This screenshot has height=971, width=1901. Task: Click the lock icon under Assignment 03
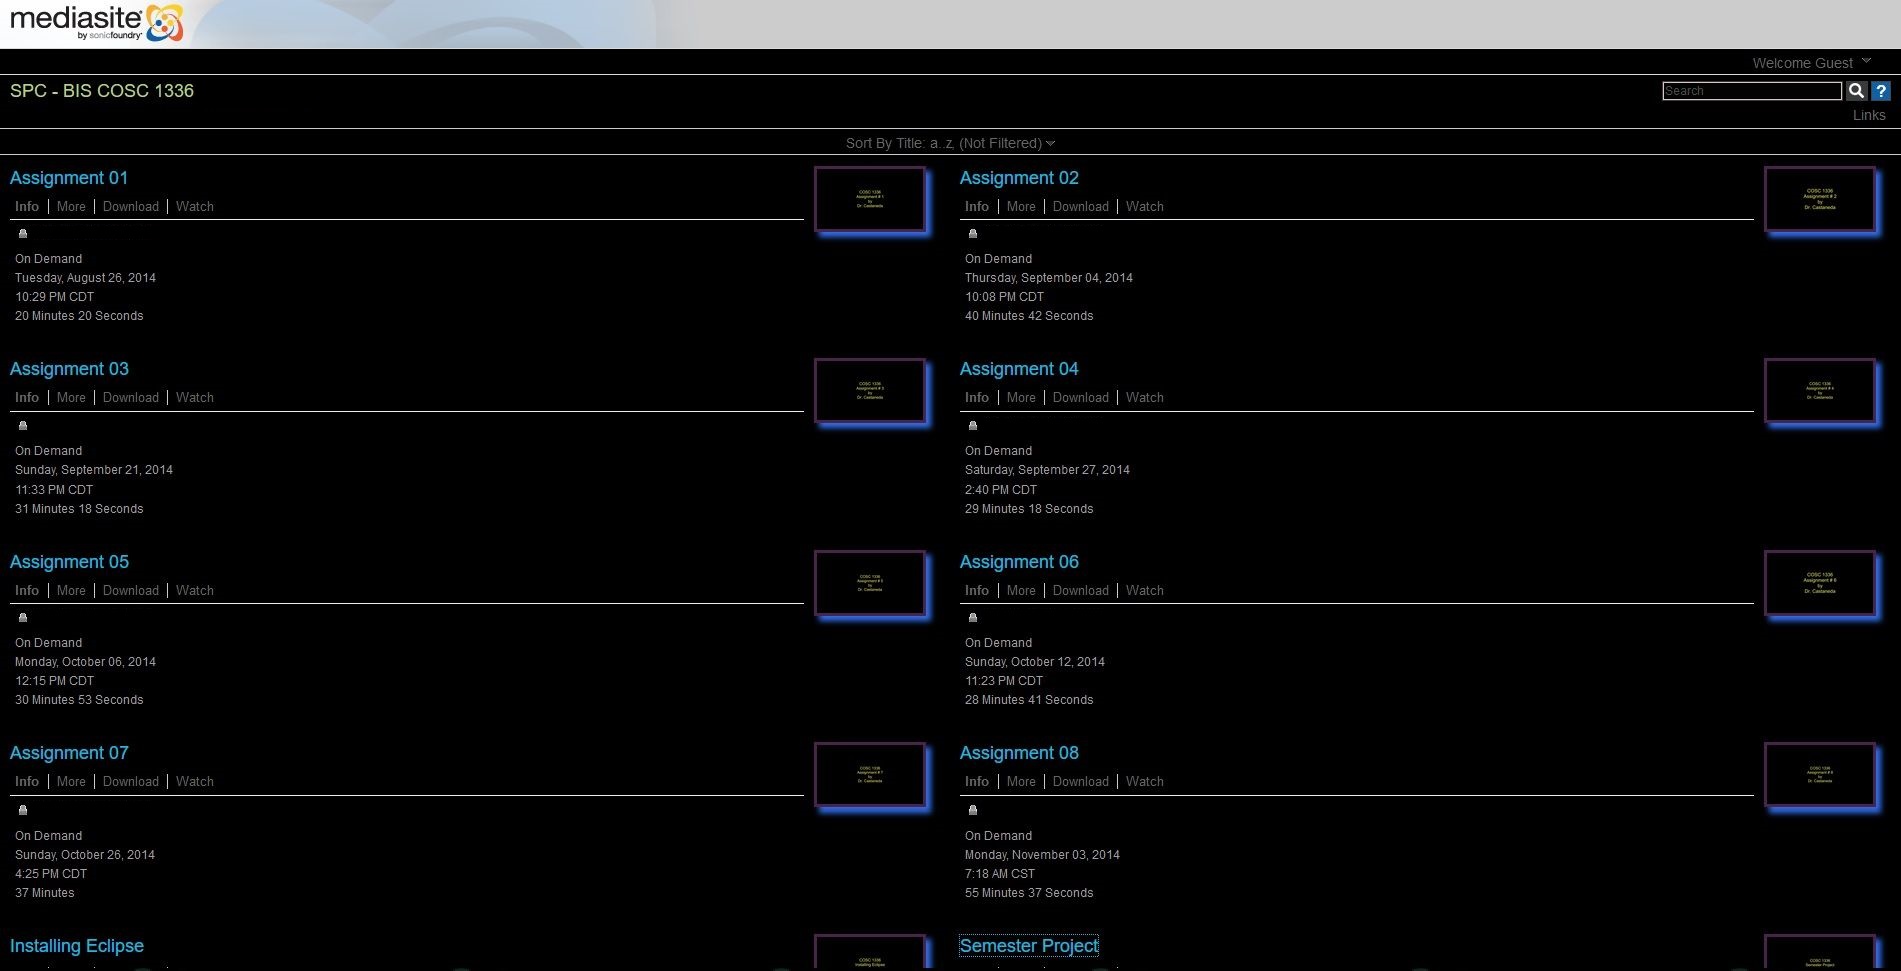click(23, 426)
